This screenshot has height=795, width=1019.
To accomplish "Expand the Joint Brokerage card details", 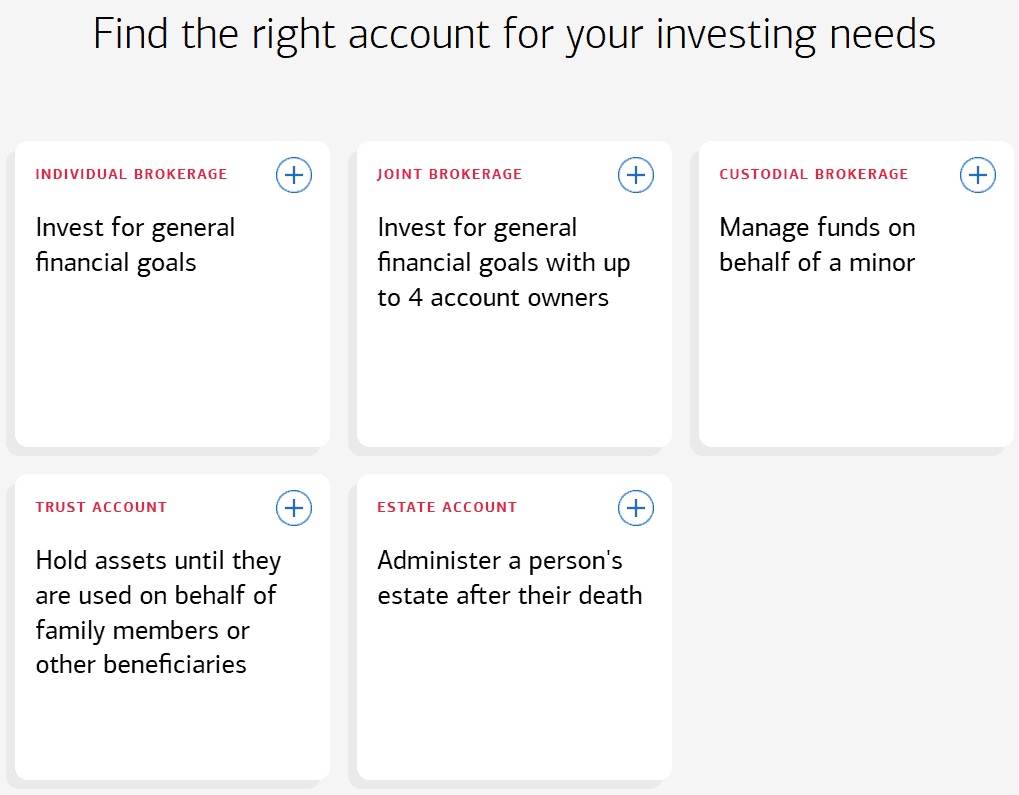I will 635,174.
